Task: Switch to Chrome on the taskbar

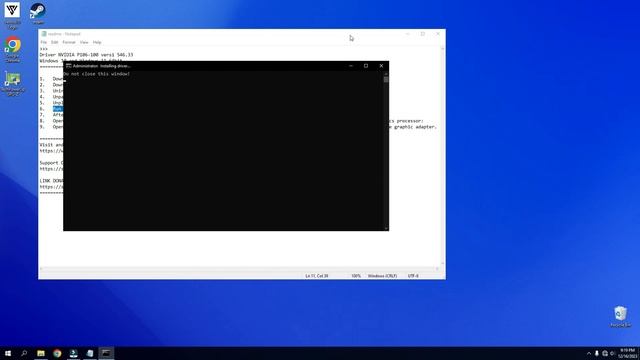Action: pyautogui.click(x=57, y=353)
